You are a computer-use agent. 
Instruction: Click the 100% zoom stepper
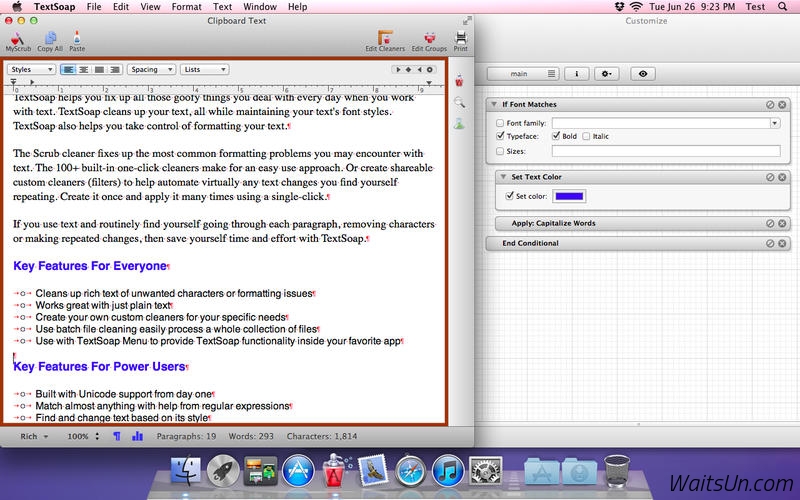[x=97, y=436]
